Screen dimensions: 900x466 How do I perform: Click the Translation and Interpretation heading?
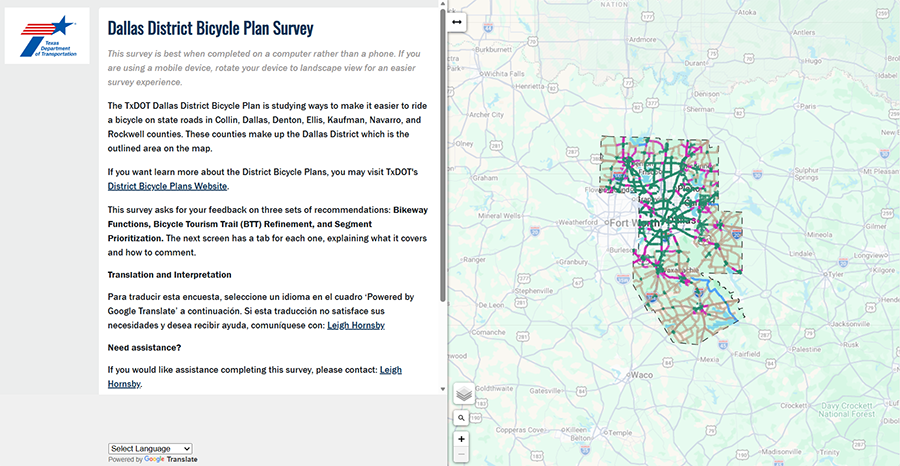[x=169, y=275]
